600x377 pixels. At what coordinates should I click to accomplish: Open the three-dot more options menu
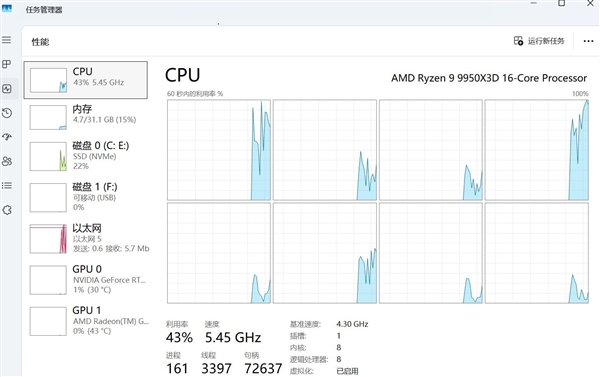point(588,41)
